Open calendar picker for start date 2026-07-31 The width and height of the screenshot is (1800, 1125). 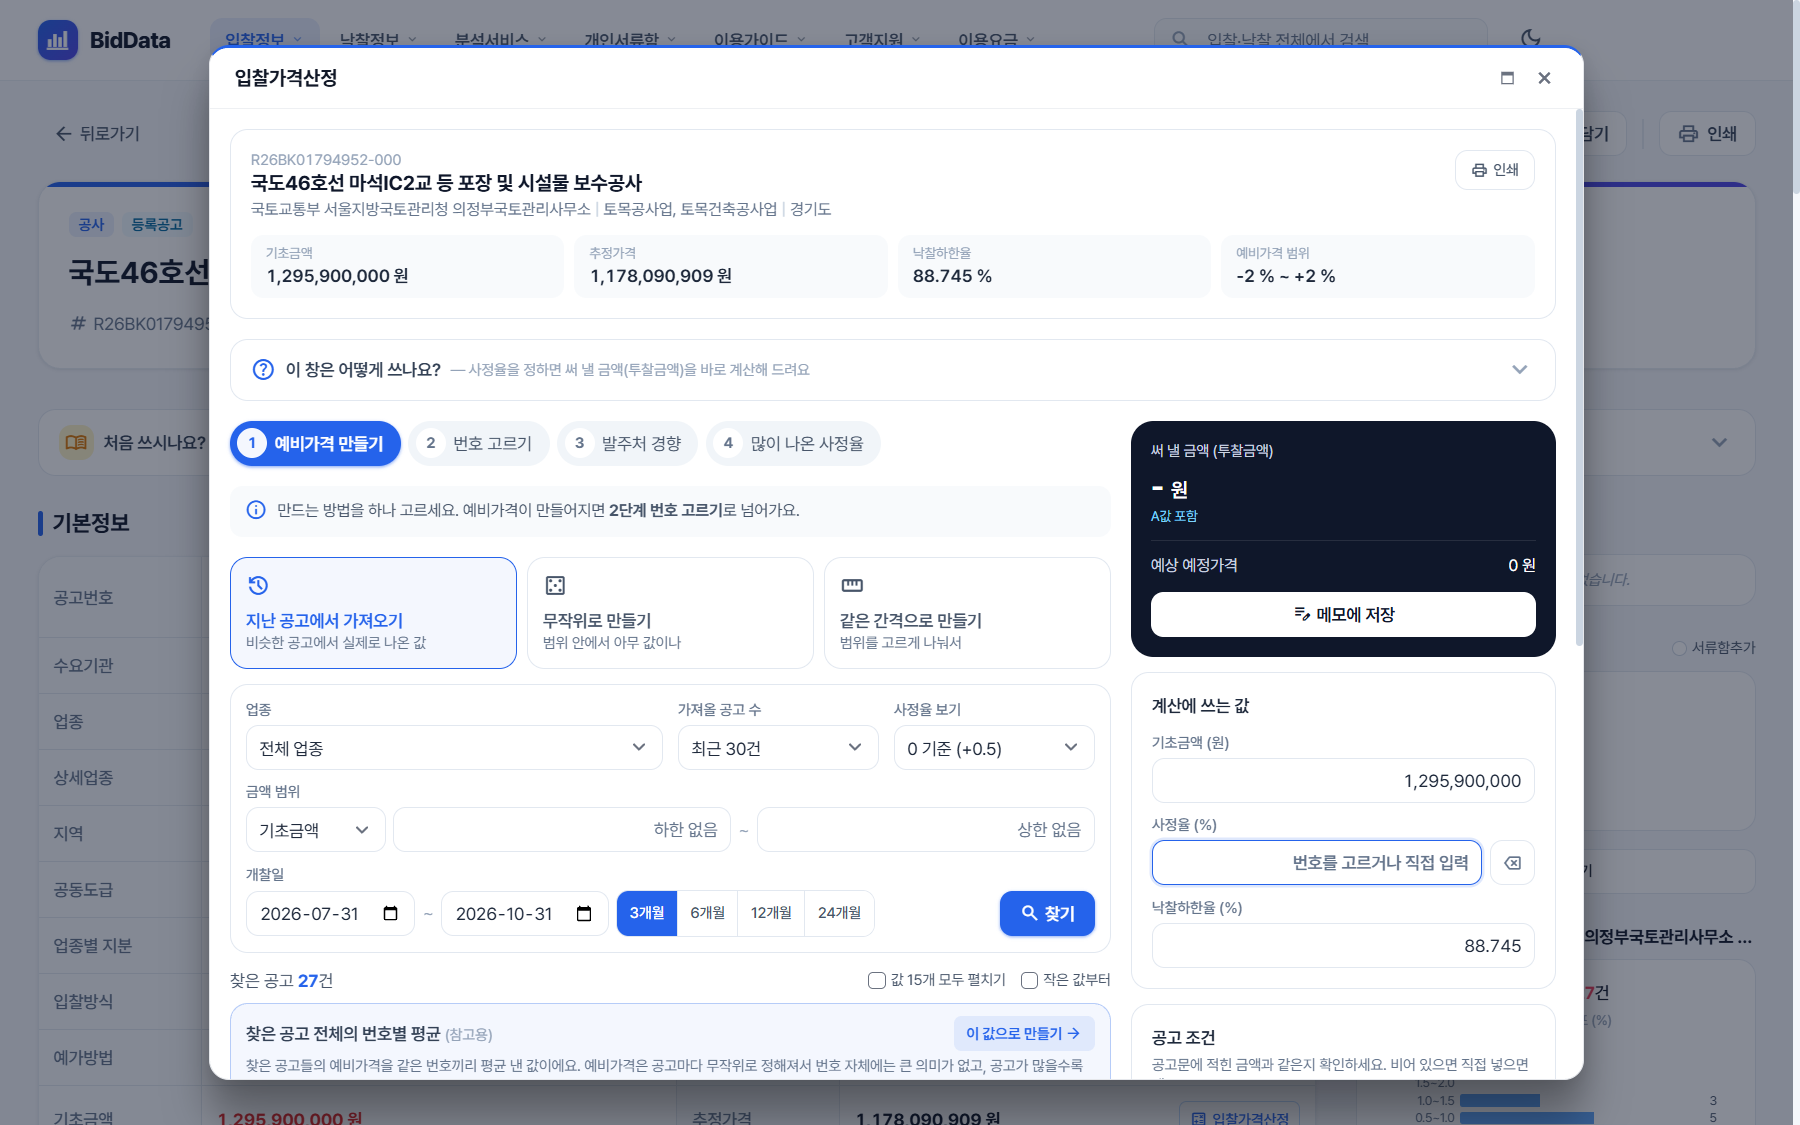point(391,913)
